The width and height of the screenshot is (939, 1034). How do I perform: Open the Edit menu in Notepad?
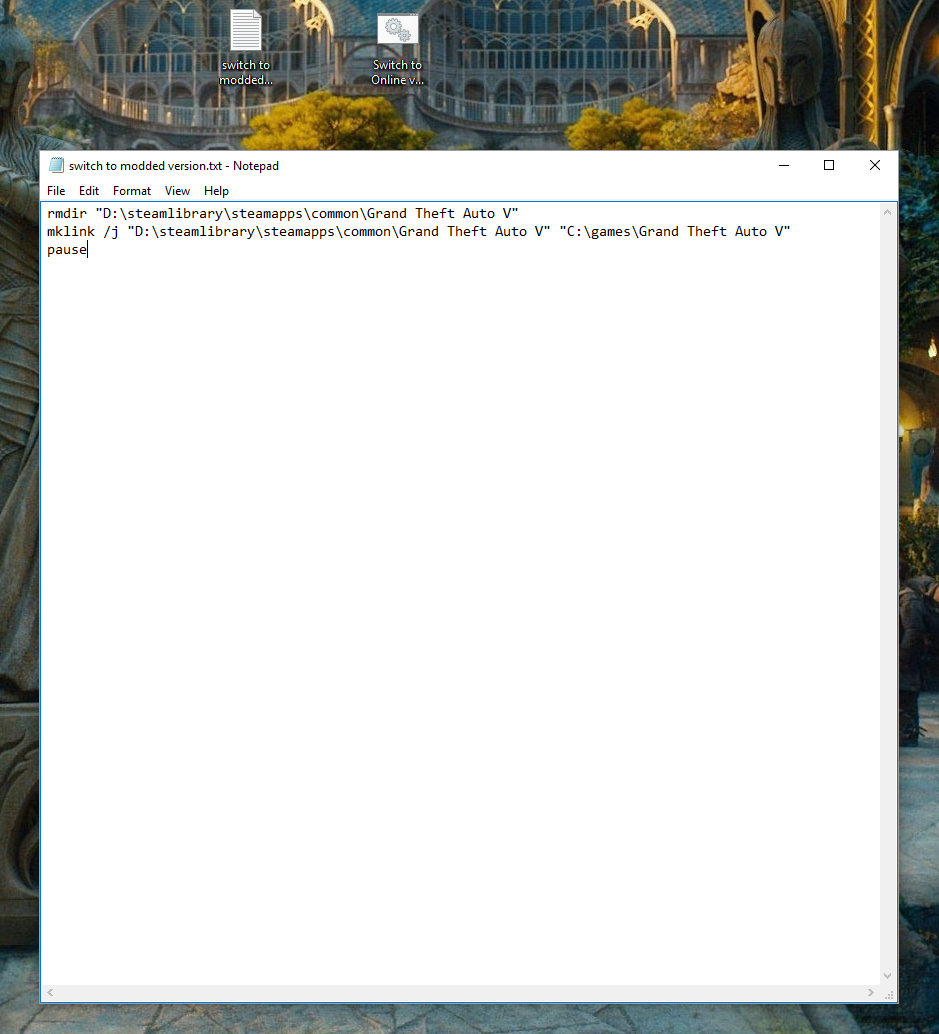[x=88, y=191]
